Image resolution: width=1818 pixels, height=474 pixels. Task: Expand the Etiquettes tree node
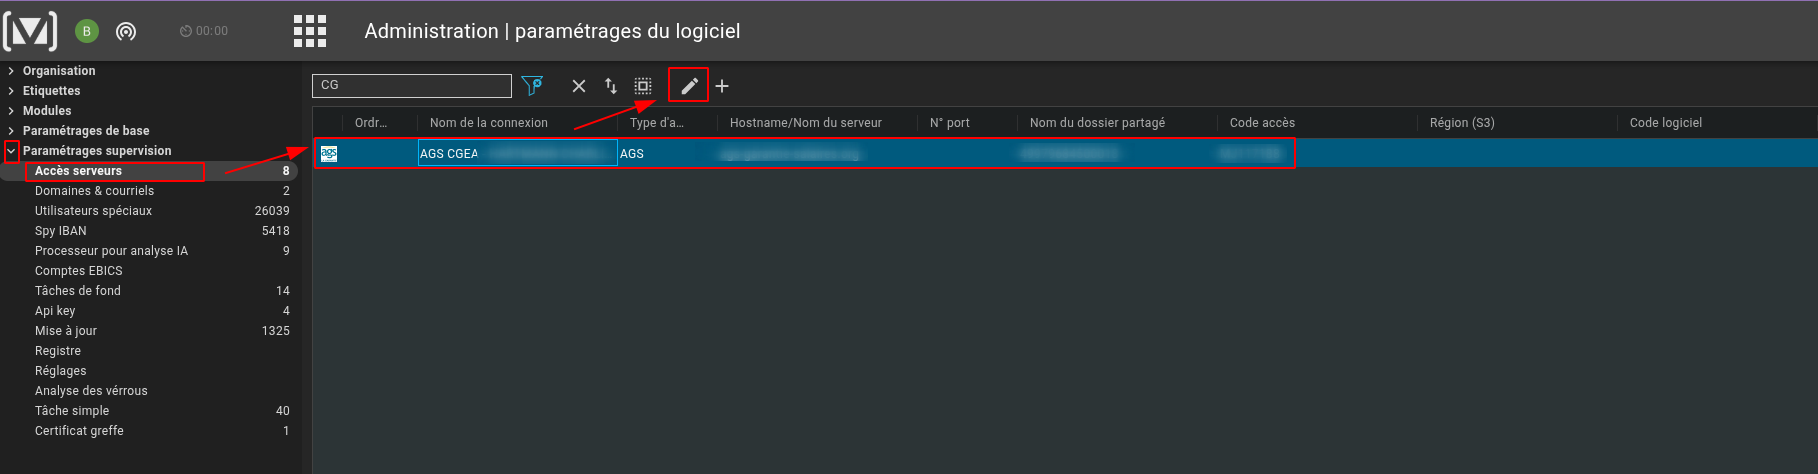11,91
